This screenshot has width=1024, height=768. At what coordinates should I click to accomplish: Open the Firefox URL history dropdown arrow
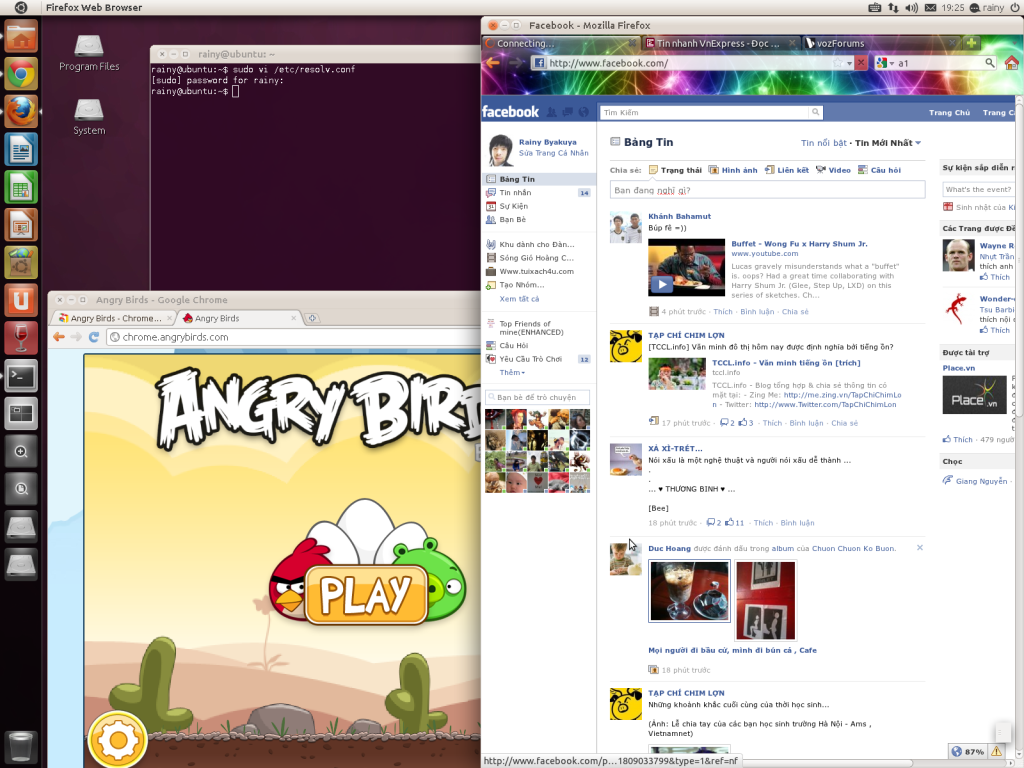coord(849,63)
